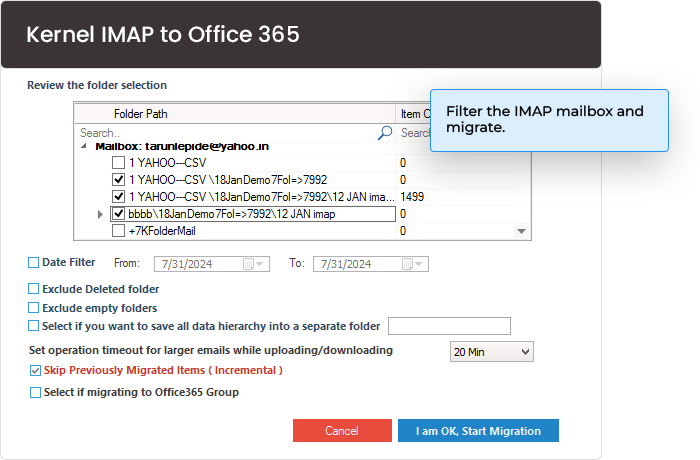The width and height of the screenshot is (700, 460).
Task: Select the '1 YAHOO--CSV' folder row text
Action: 167,163
